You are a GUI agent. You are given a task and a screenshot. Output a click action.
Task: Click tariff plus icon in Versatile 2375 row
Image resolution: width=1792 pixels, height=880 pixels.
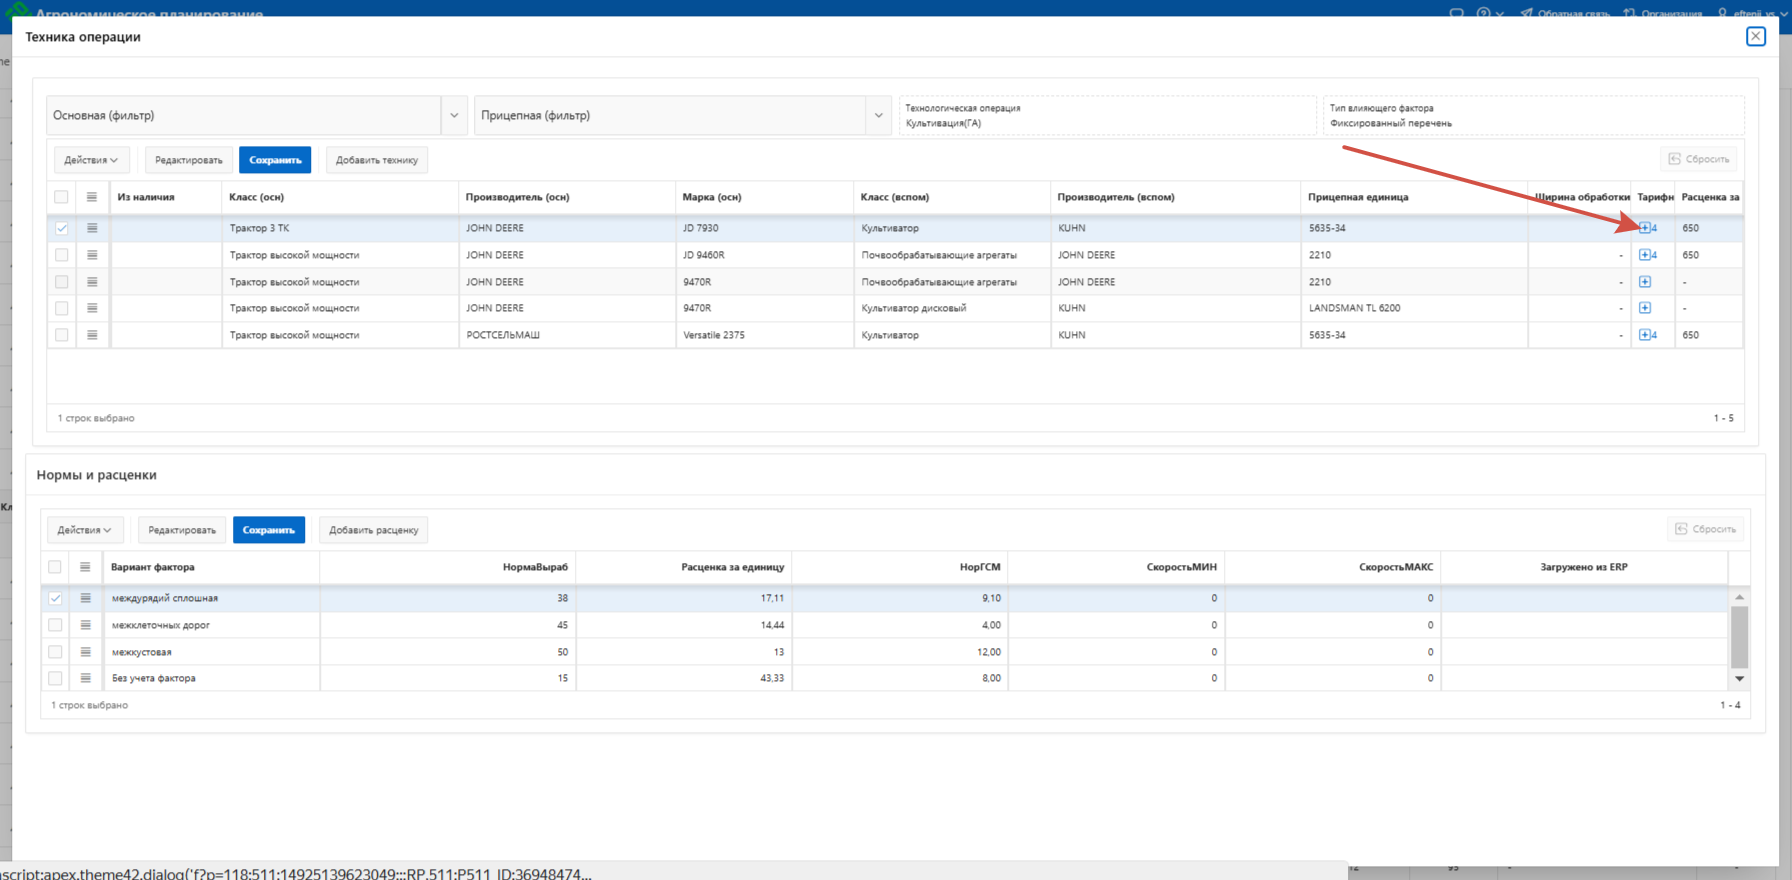click(1645, 335)
